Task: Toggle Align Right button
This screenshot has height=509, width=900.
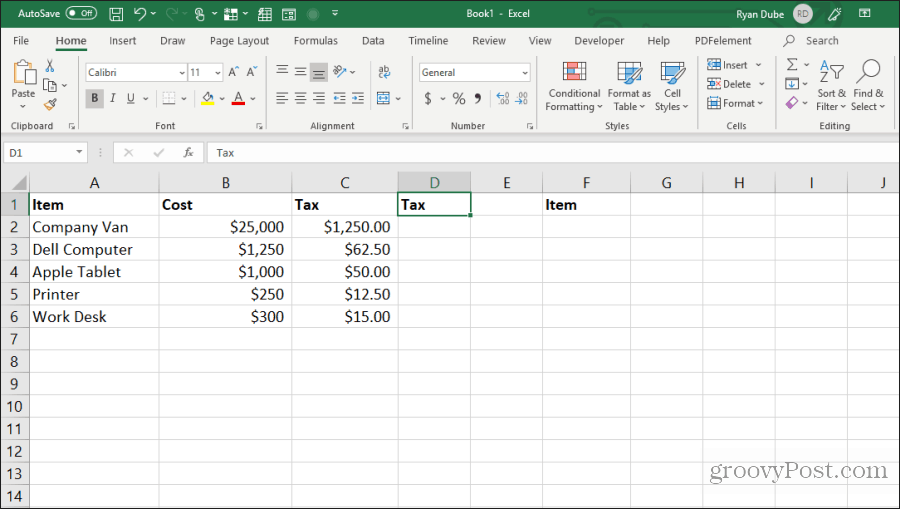Action: [319, 98]
